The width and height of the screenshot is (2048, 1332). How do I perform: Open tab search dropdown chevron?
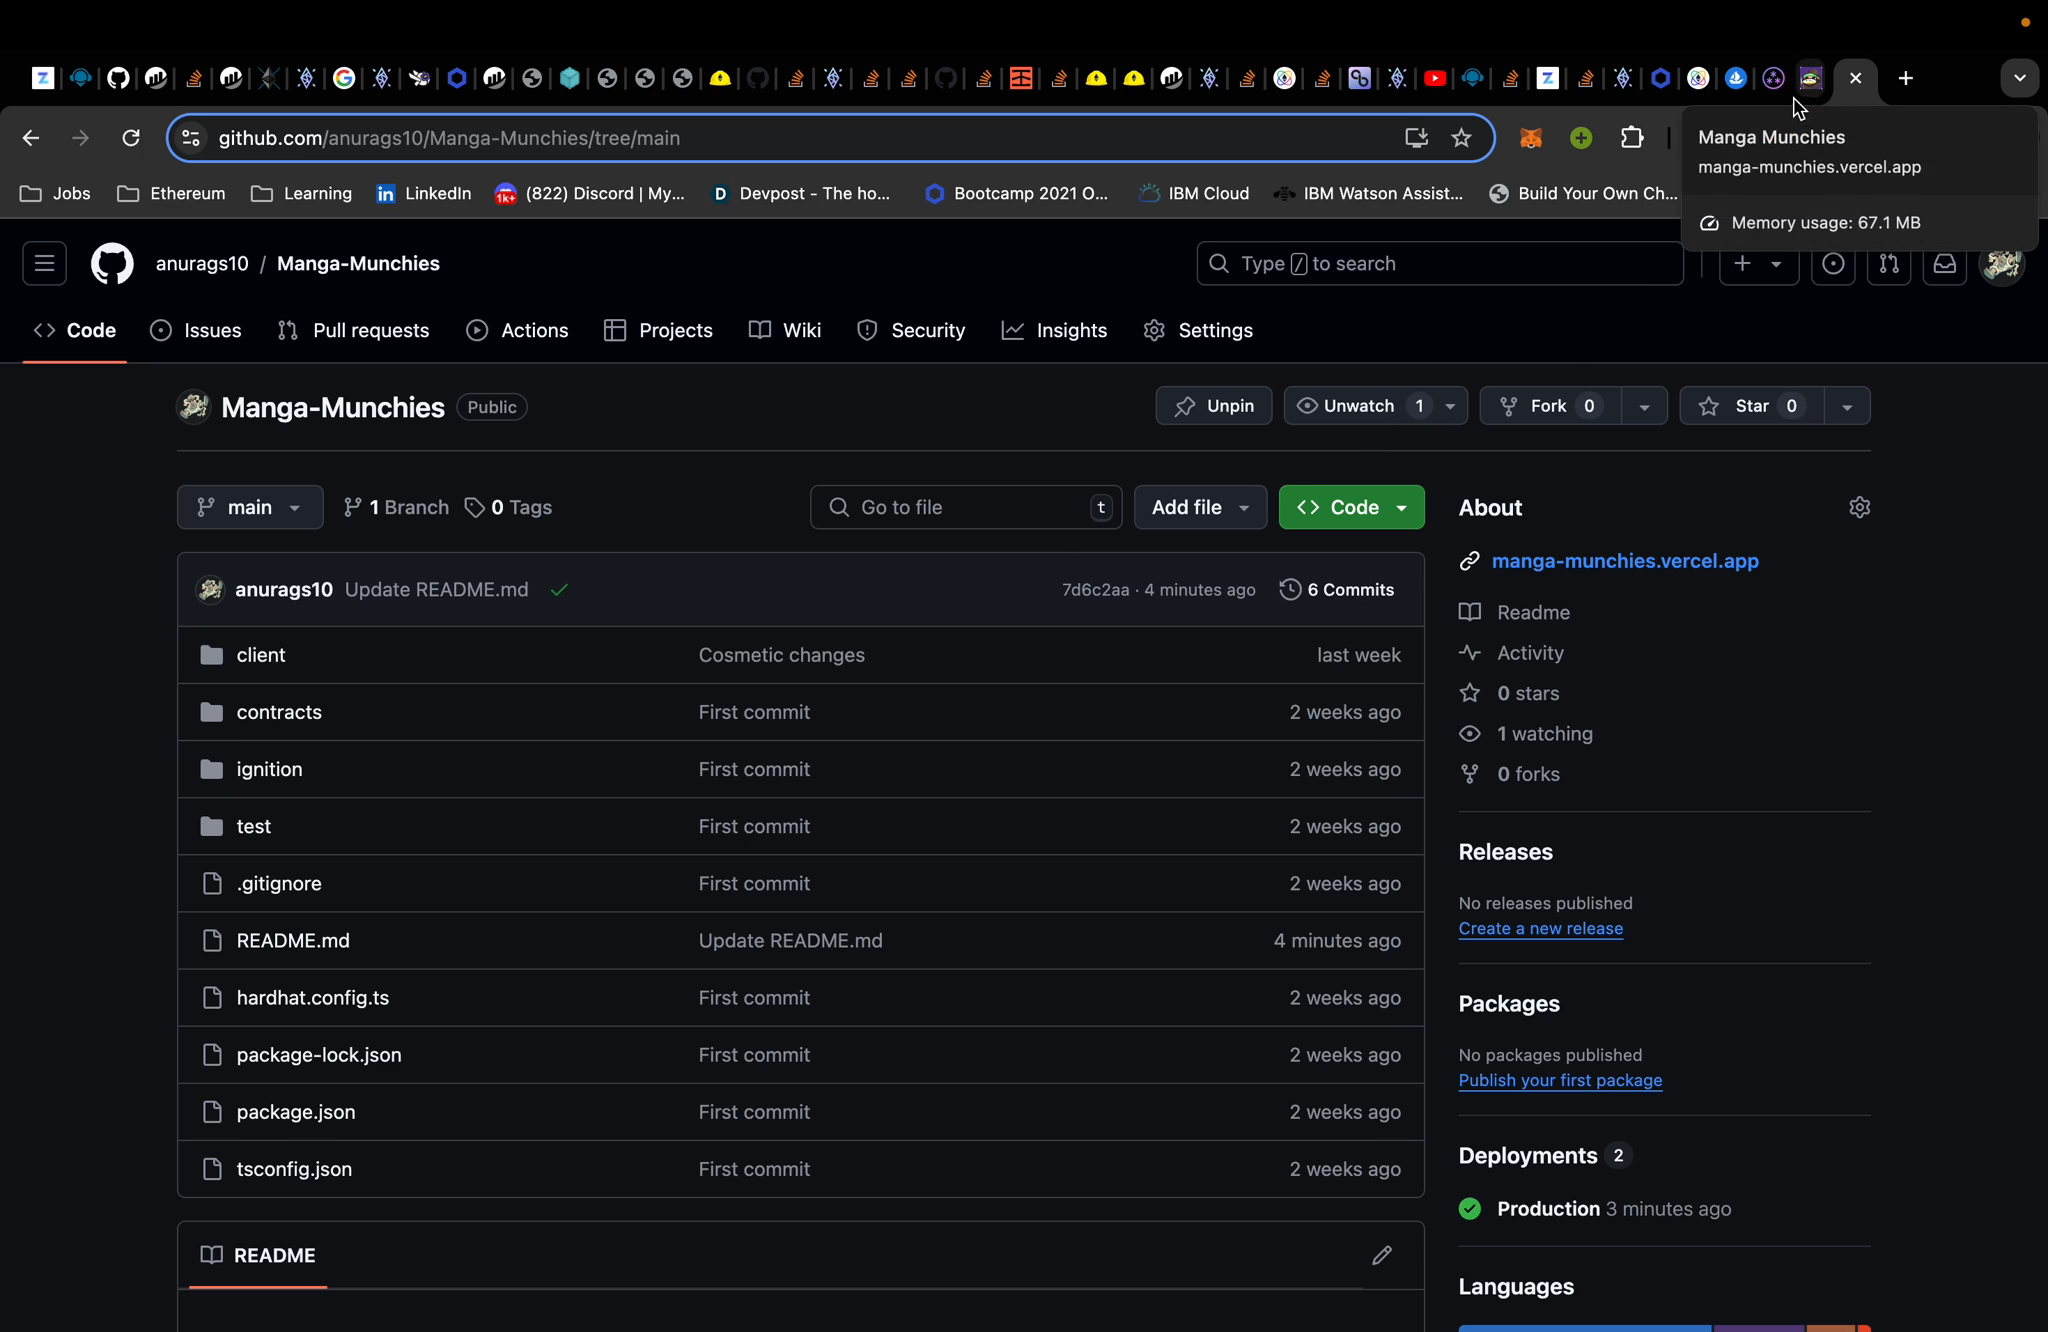pos(2019,78)
